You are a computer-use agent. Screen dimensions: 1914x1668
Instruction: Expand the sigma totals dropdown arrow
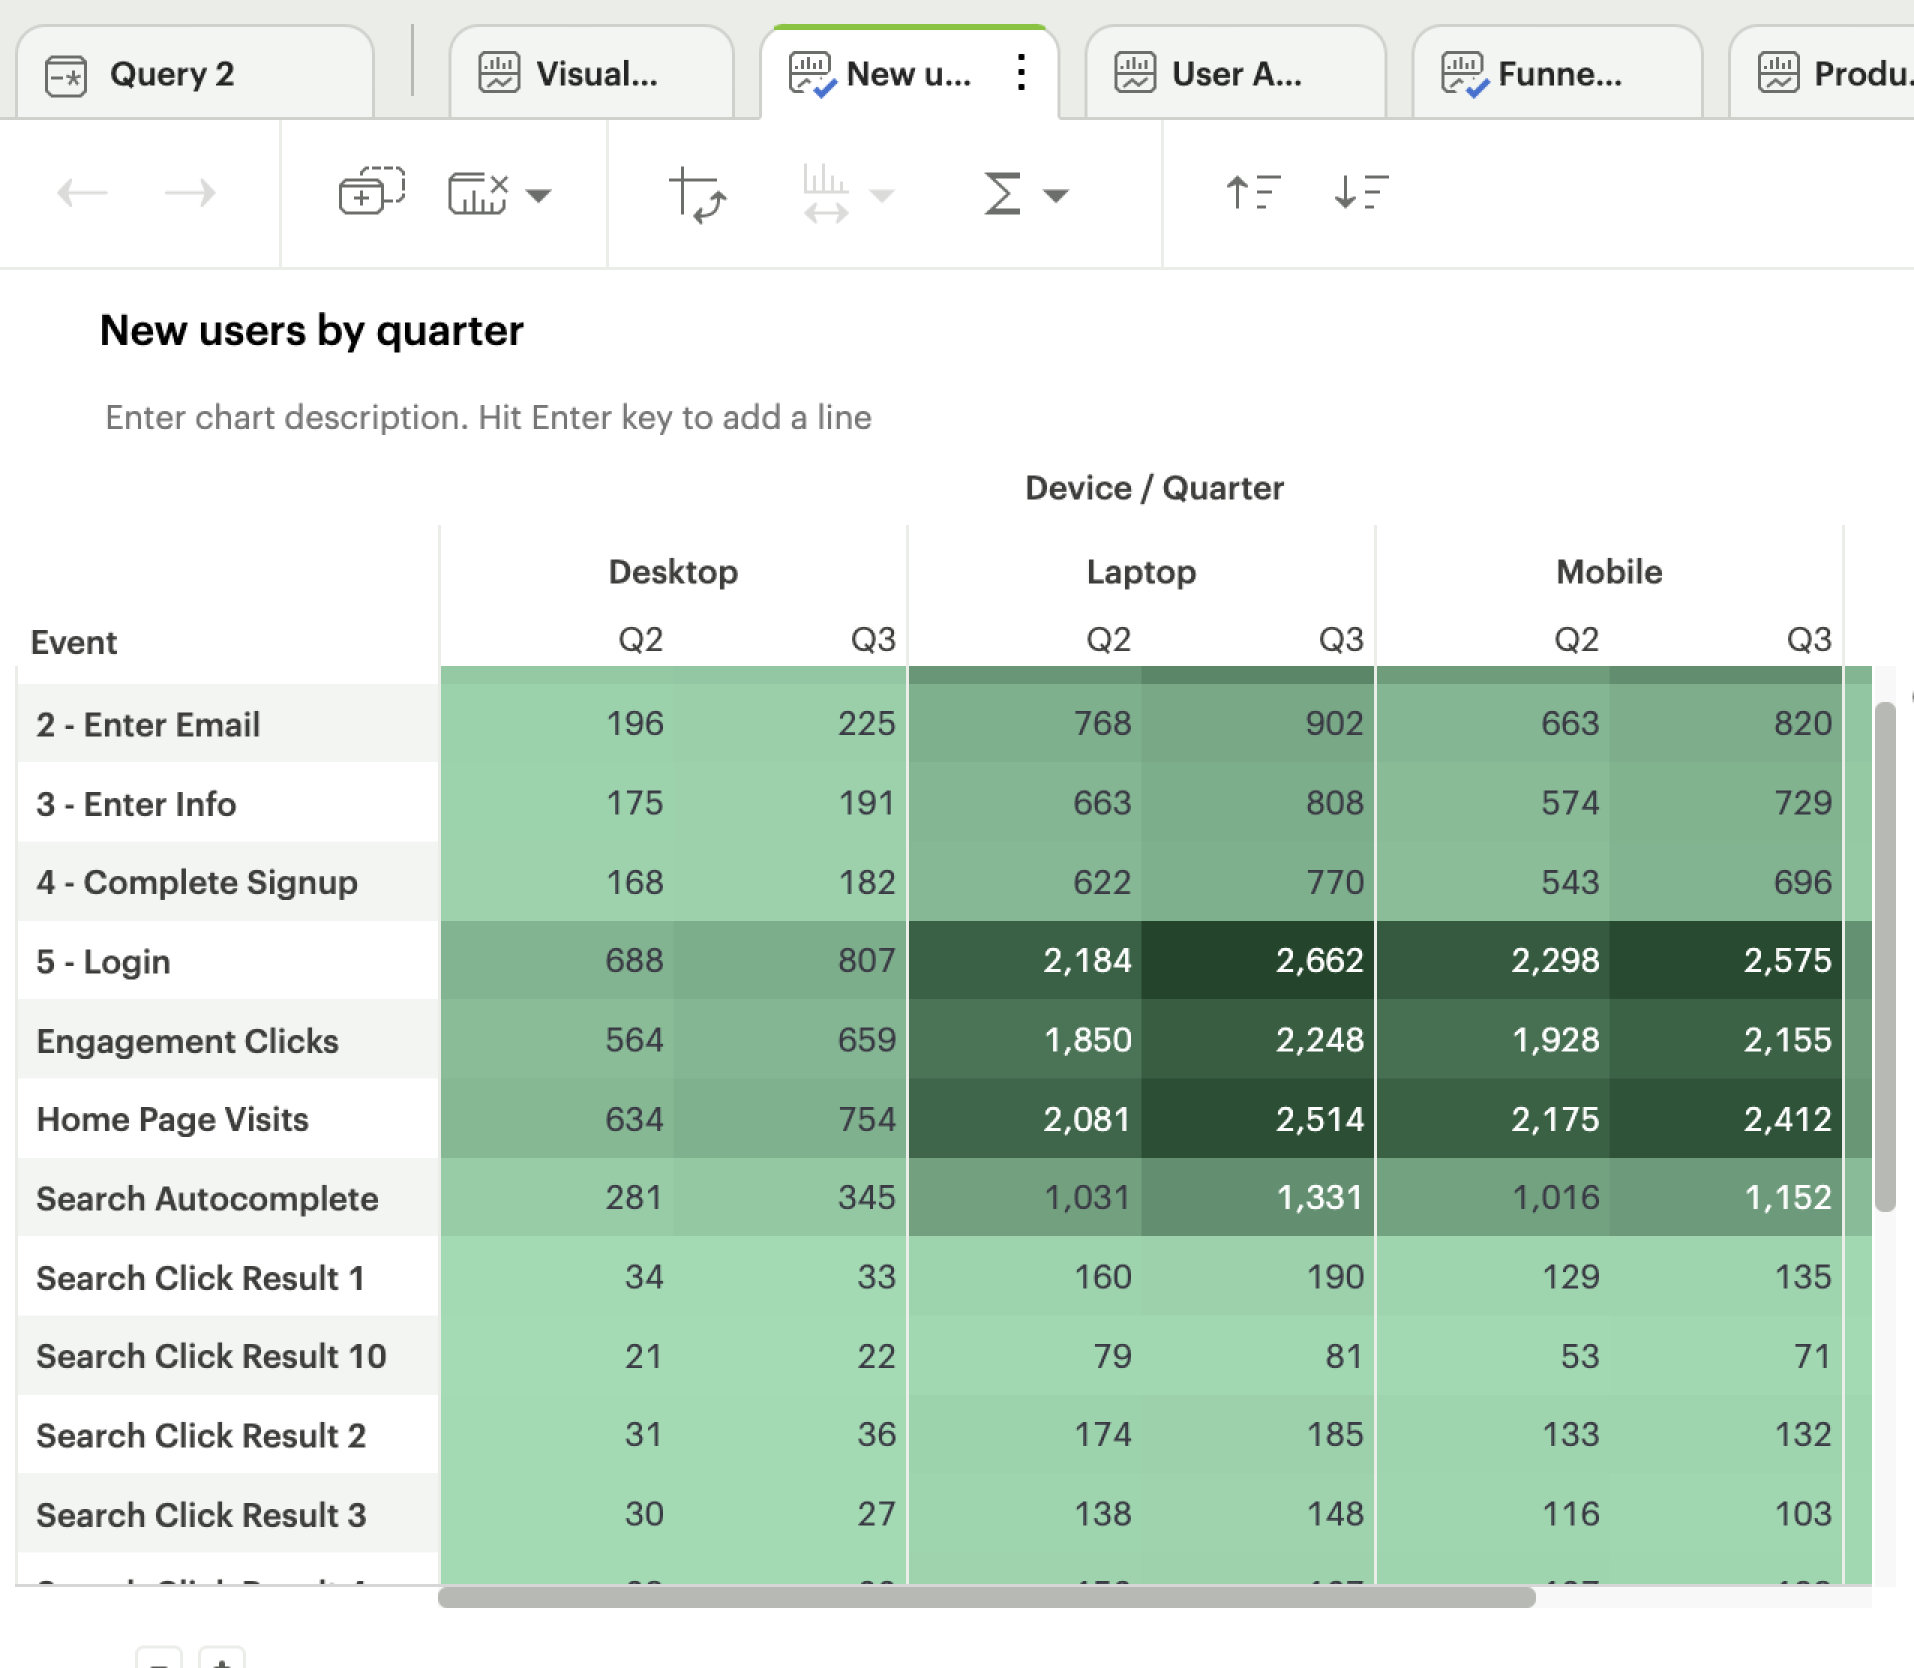(1056, 195)
